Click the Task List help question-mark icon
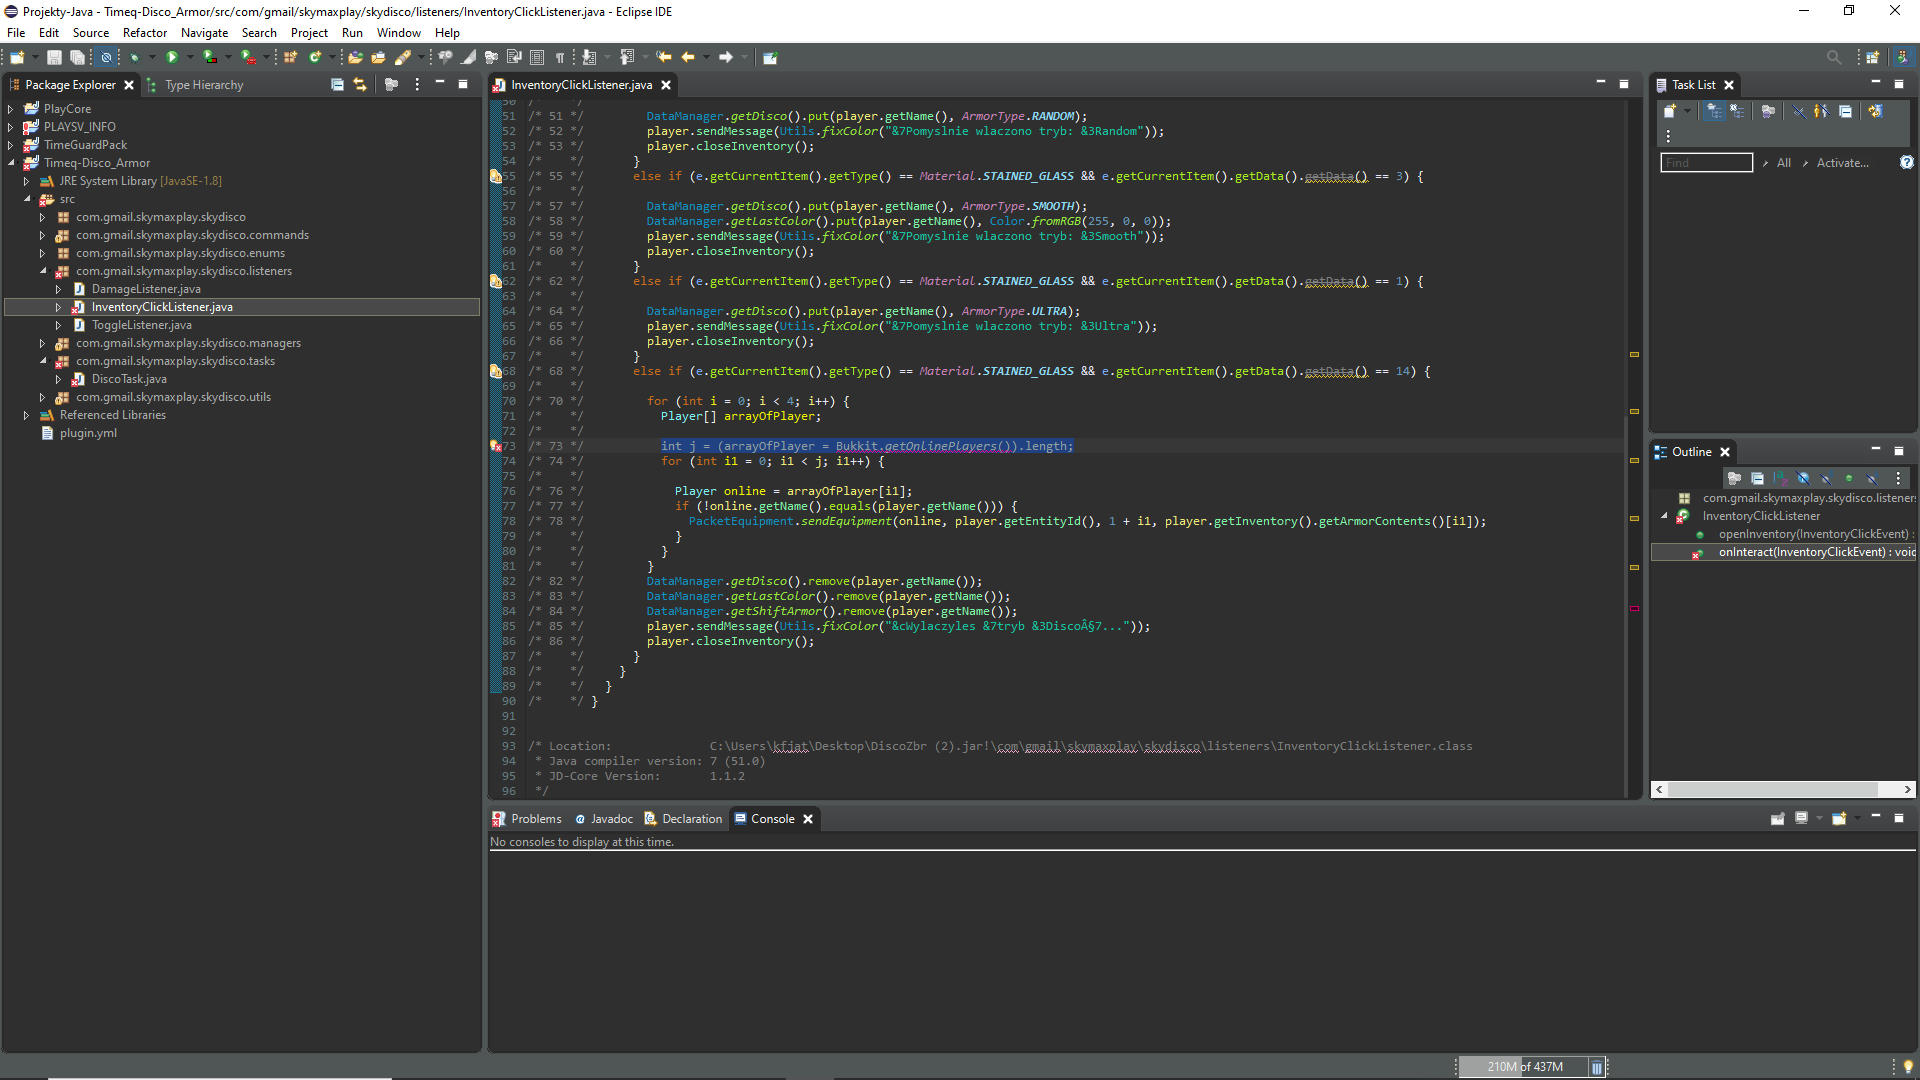1920x1080 pixels. [x=1906, y=162]
